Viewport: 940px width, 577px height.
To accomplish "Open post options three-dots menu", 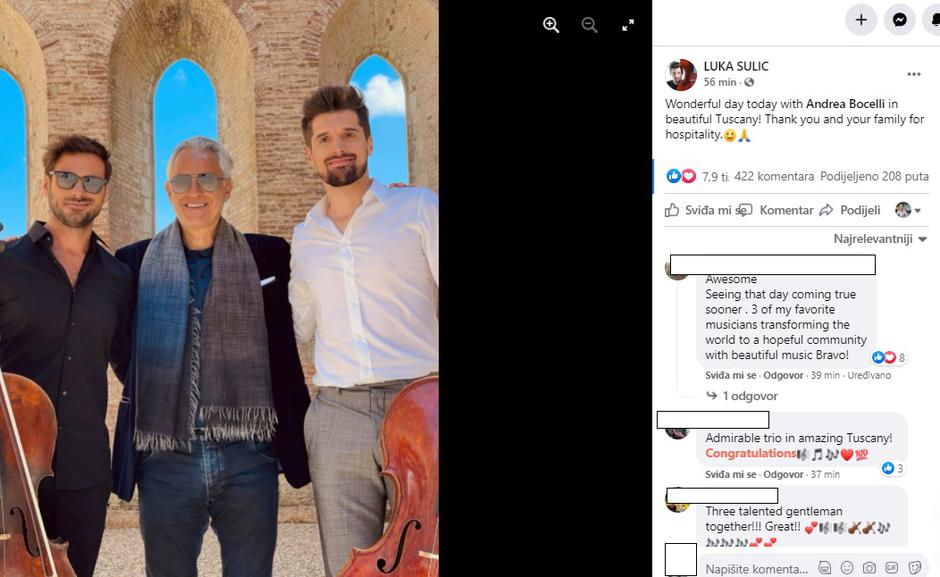I will click(914, 74).
